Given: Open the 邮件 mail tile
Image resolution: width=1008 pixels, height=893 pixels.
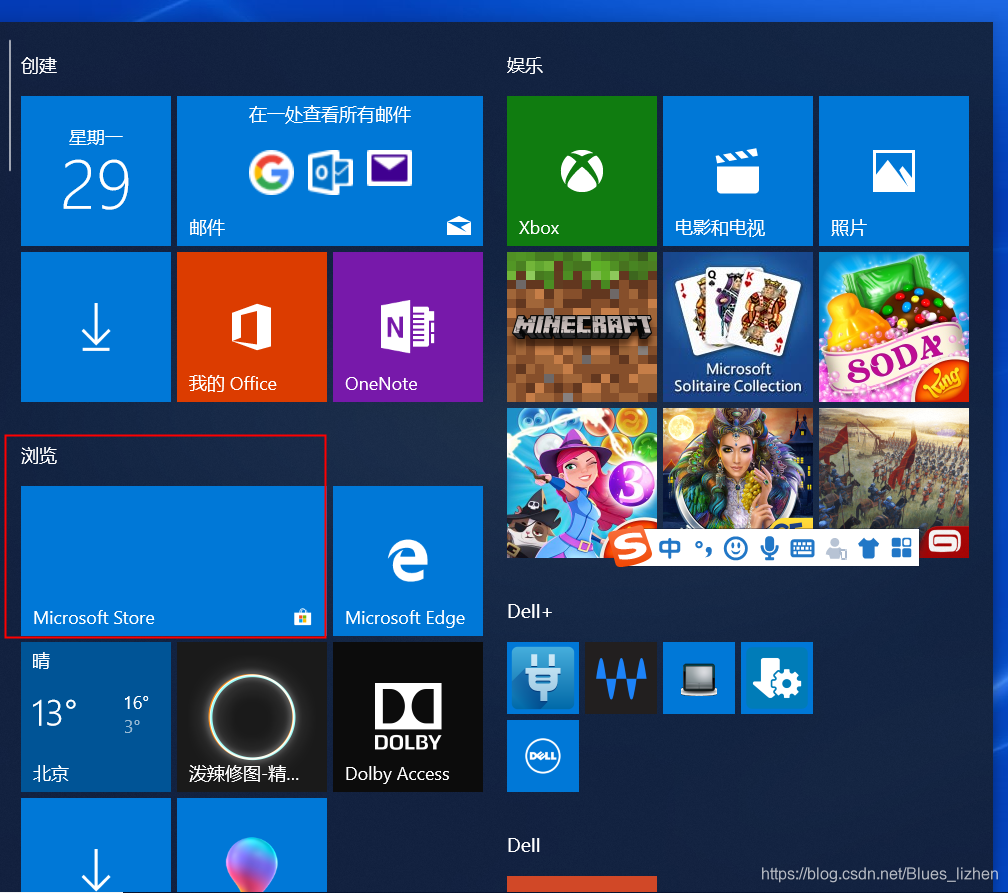Looking at the screenshot, I should click(330, 170).
